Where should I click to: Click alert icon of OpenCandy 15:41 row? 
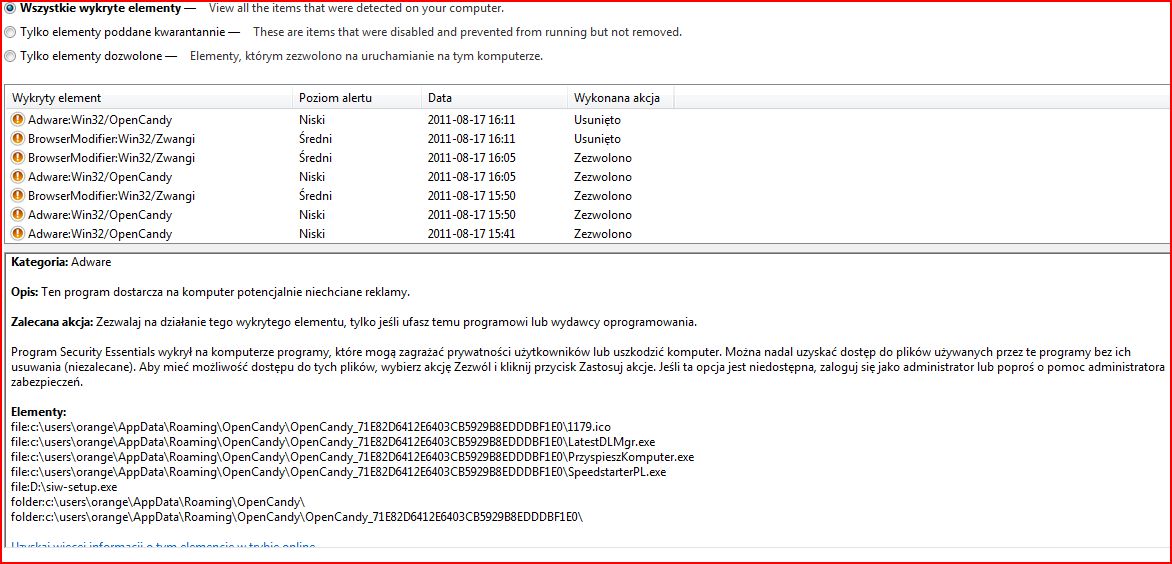(x=18, y=234)
